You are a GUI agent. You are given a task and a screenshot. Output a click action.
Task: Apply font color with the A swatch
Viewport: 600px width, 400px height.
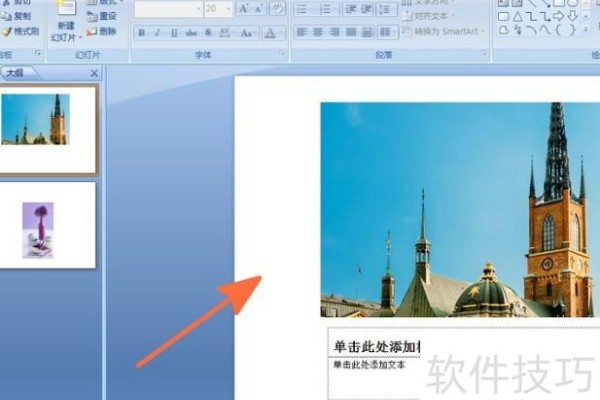point(270,33)
